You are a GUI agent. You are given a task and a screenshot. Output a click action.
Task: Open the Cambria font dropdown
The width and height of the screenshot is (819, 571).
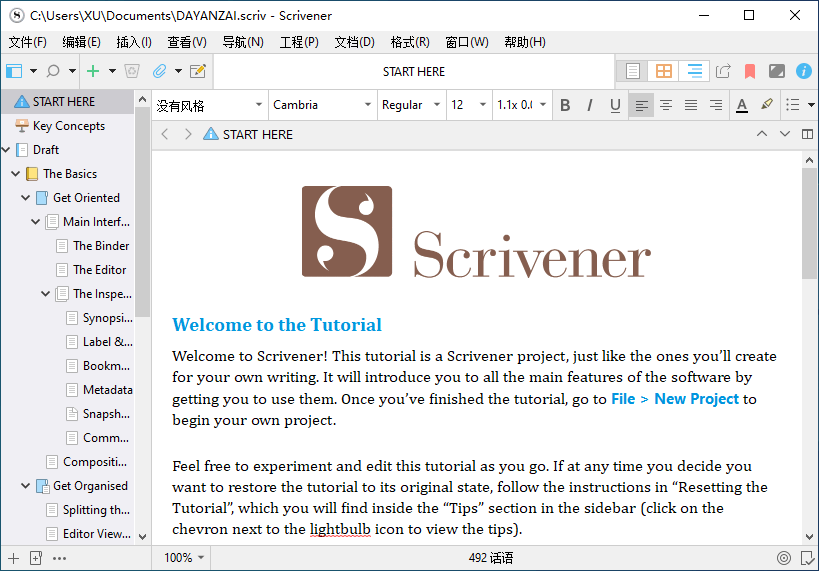(x=322, y=106)
